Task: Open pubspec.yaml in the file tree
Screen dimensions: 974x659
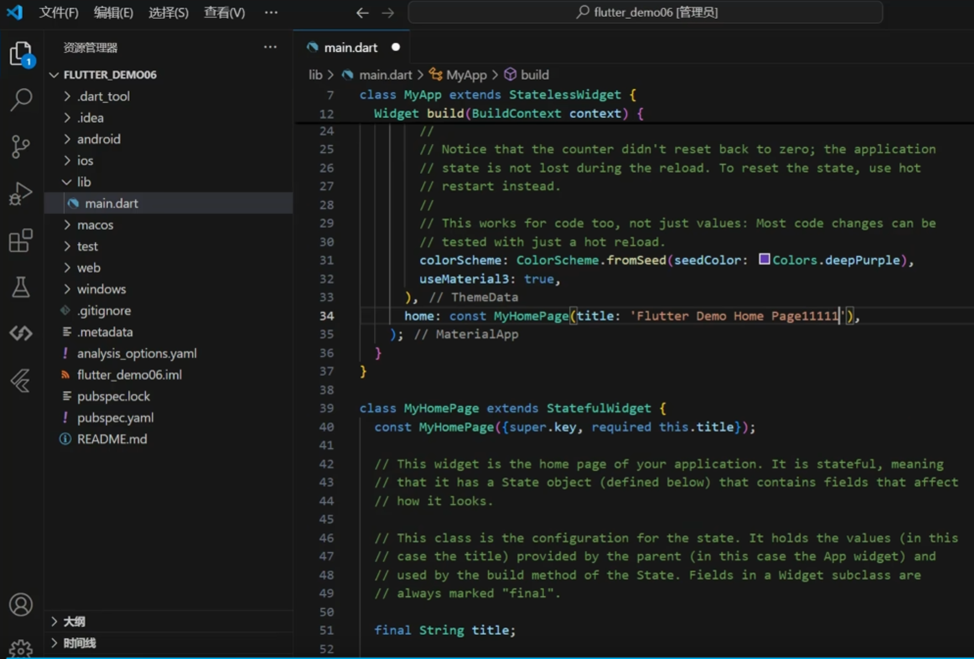Action: [115, 418]
